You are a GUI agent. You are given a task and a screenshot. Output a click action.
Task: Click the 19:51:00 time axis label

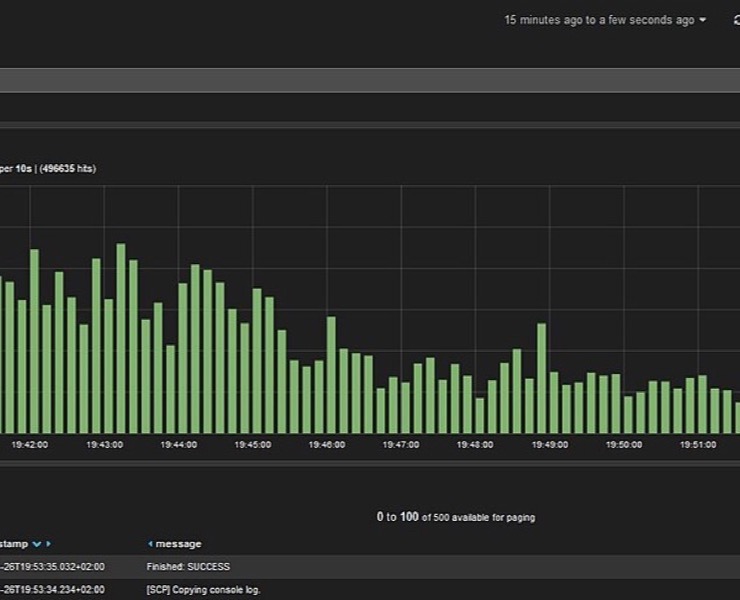pyautogui.click(x=698, y=445)
